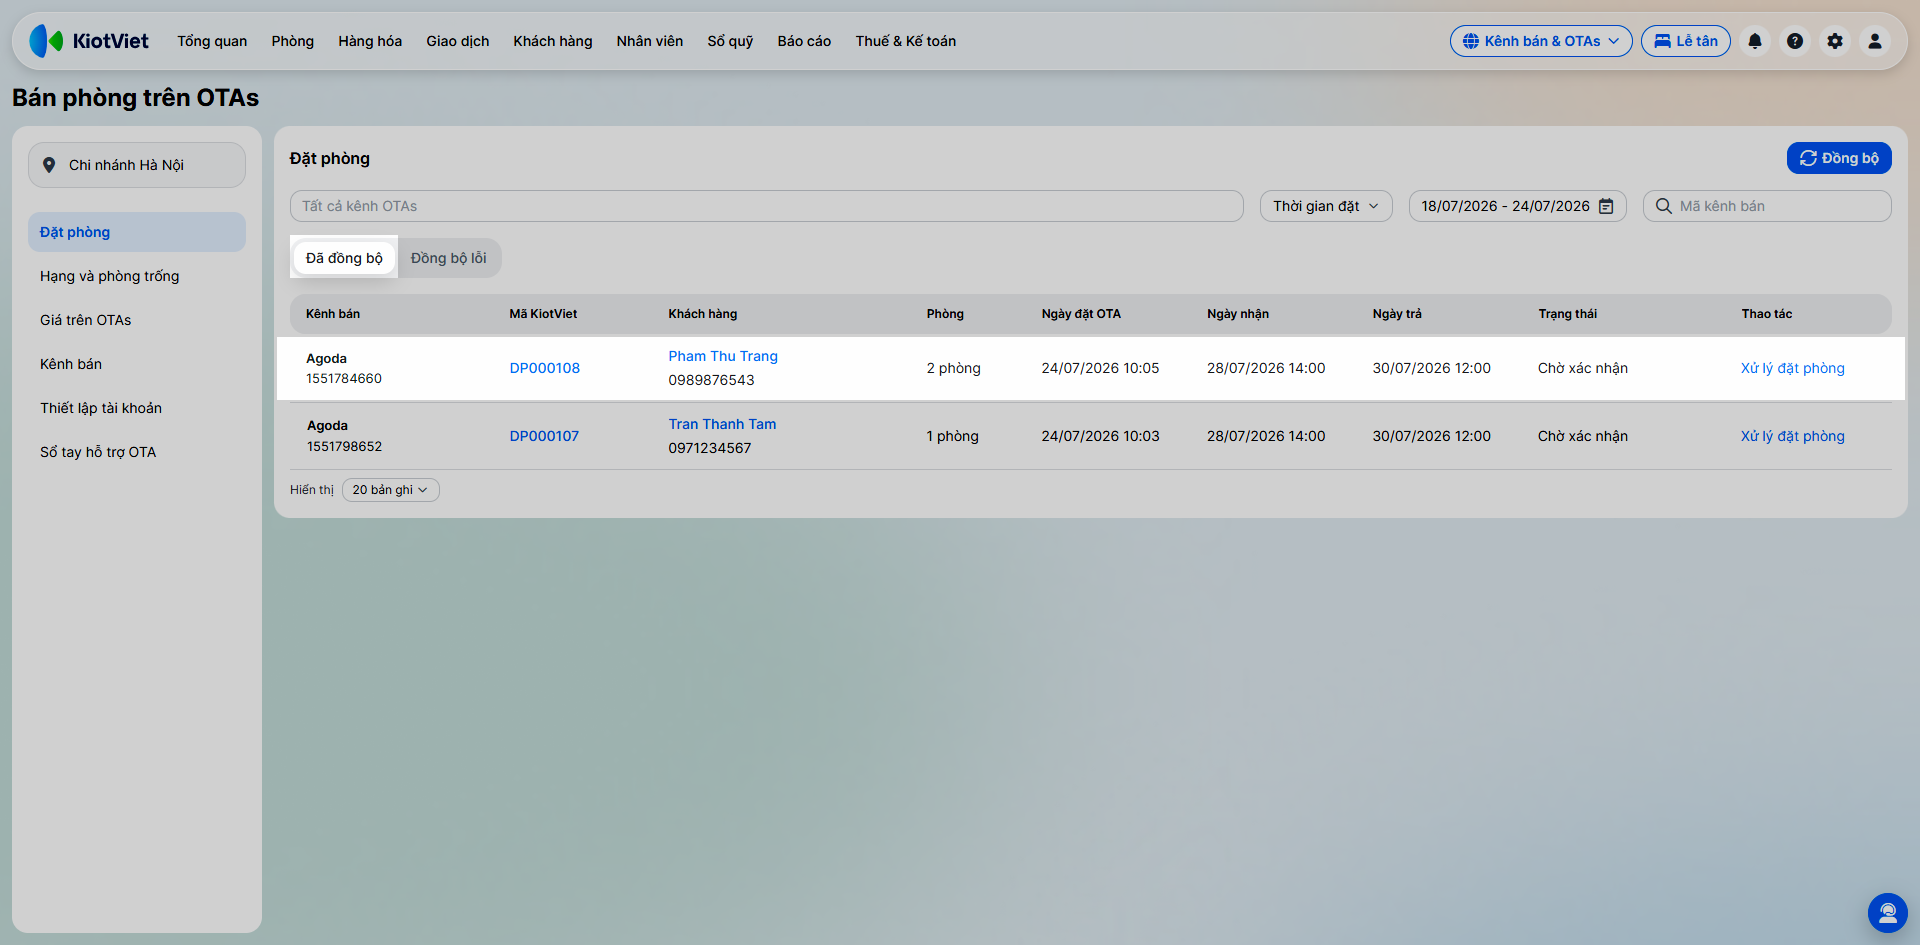Open the Thời gian đặt dropdown
This screenshot has height=945, width=1920.
pos(1326,206)
